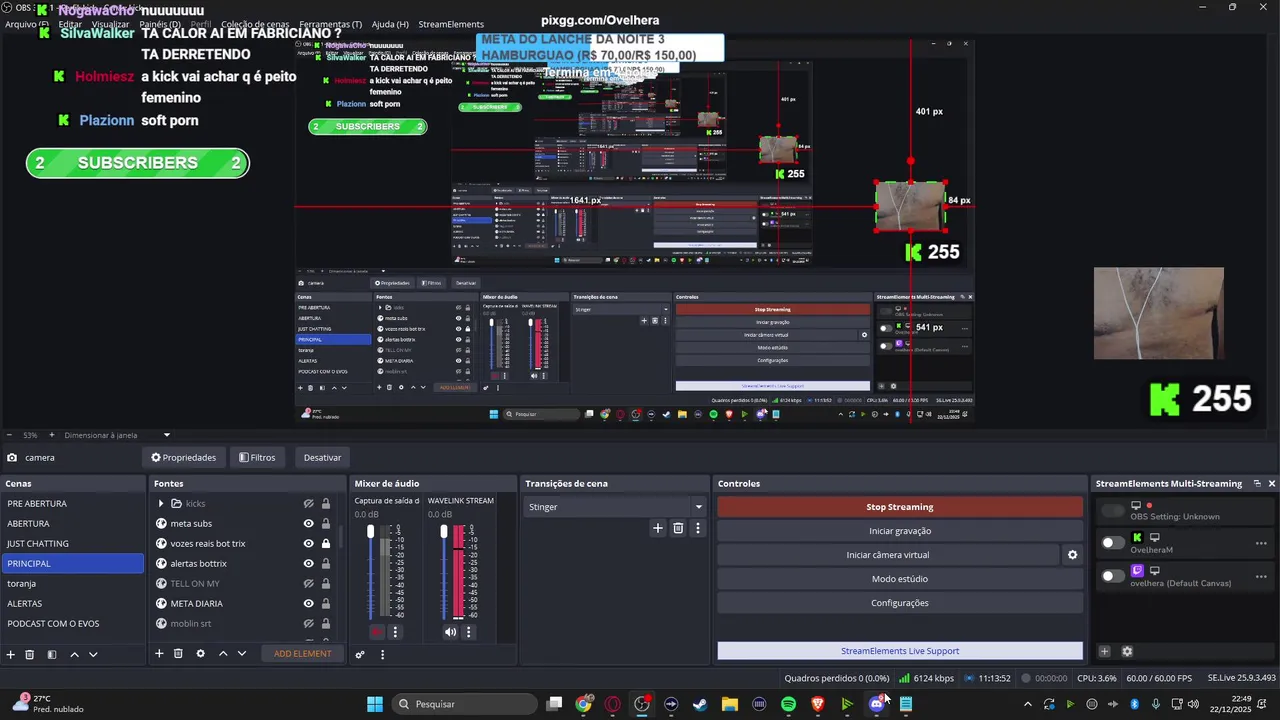The image size is (1280, 720).
Task: Add a new source in Fontes panel
Action: pyautogui.click(x=159, y=653)
